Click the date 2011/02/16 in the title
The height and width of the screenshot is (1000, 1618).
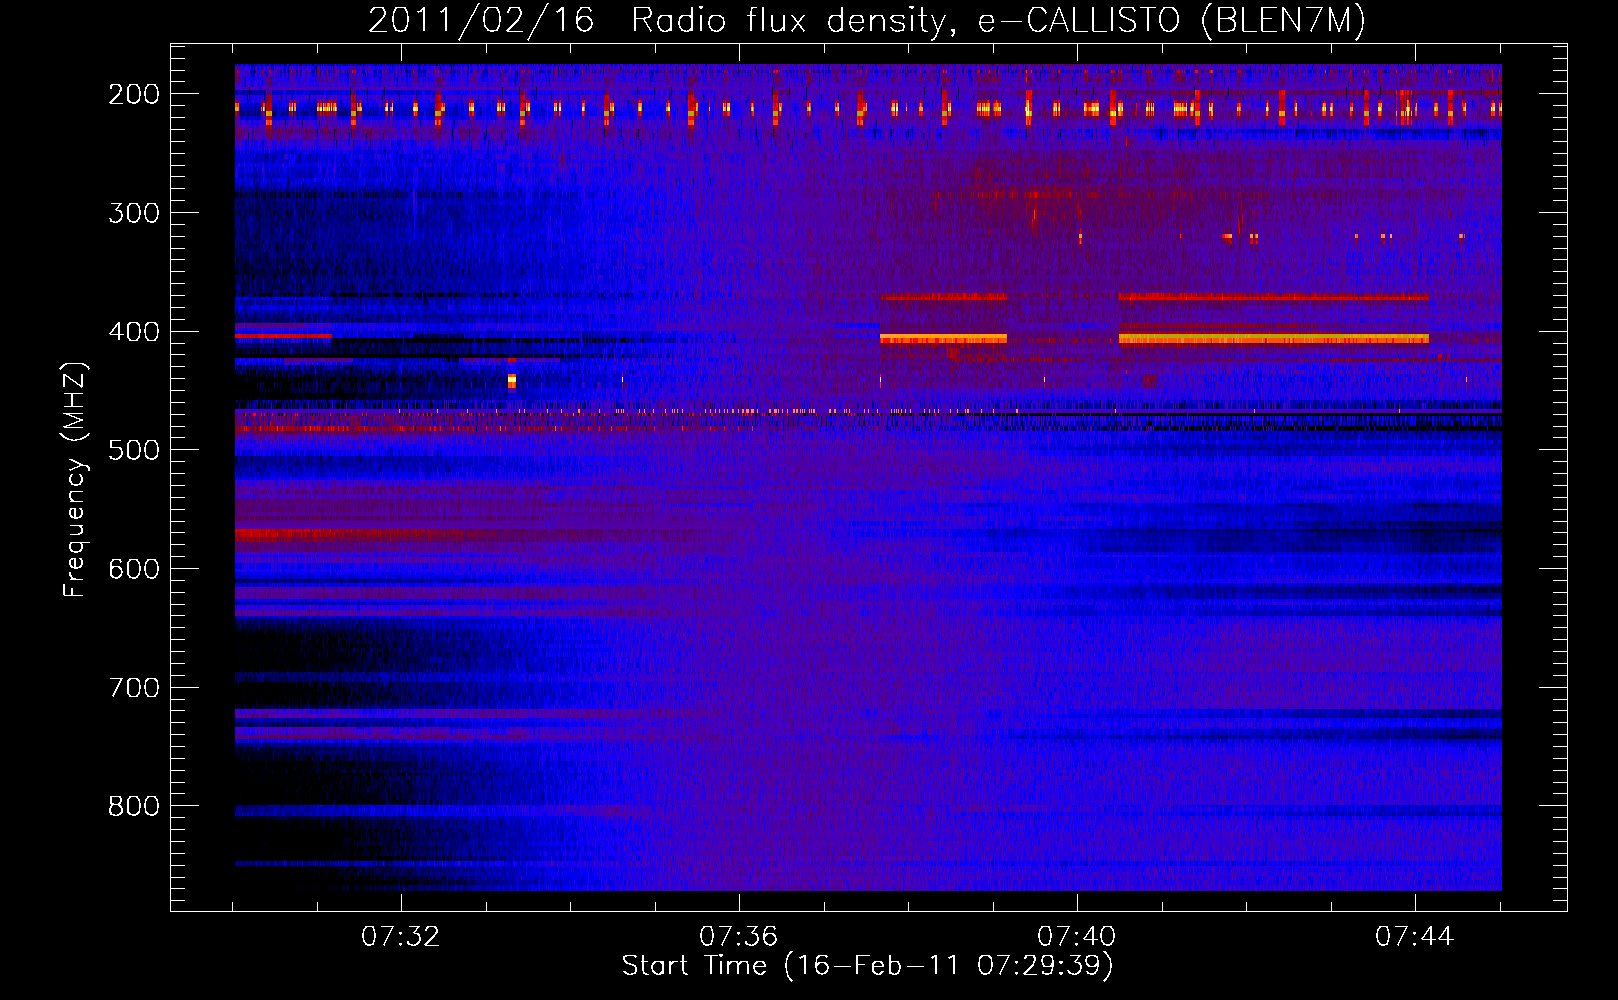click(481, 20)
